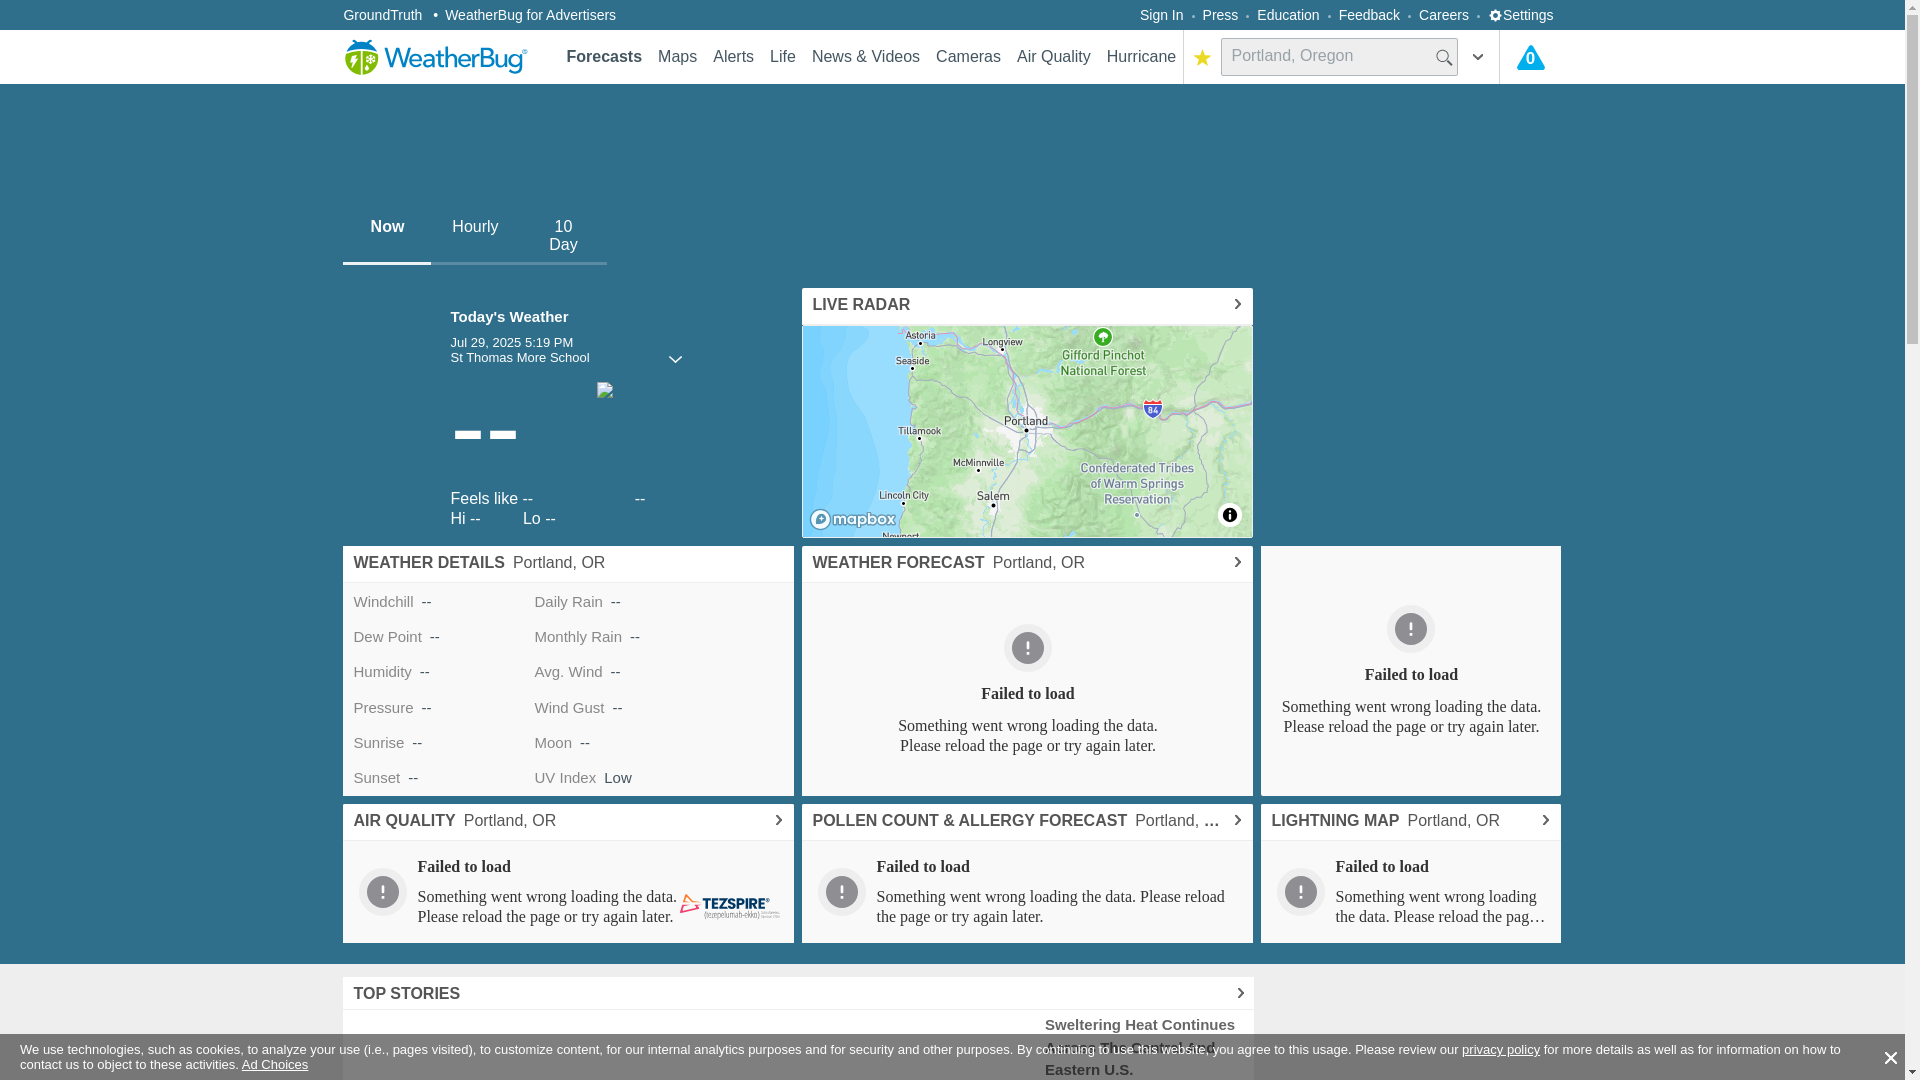Viewport: 1920px width, 1080px height.
Task: Click the WeatherBug logo
Action: coord(435,57)
